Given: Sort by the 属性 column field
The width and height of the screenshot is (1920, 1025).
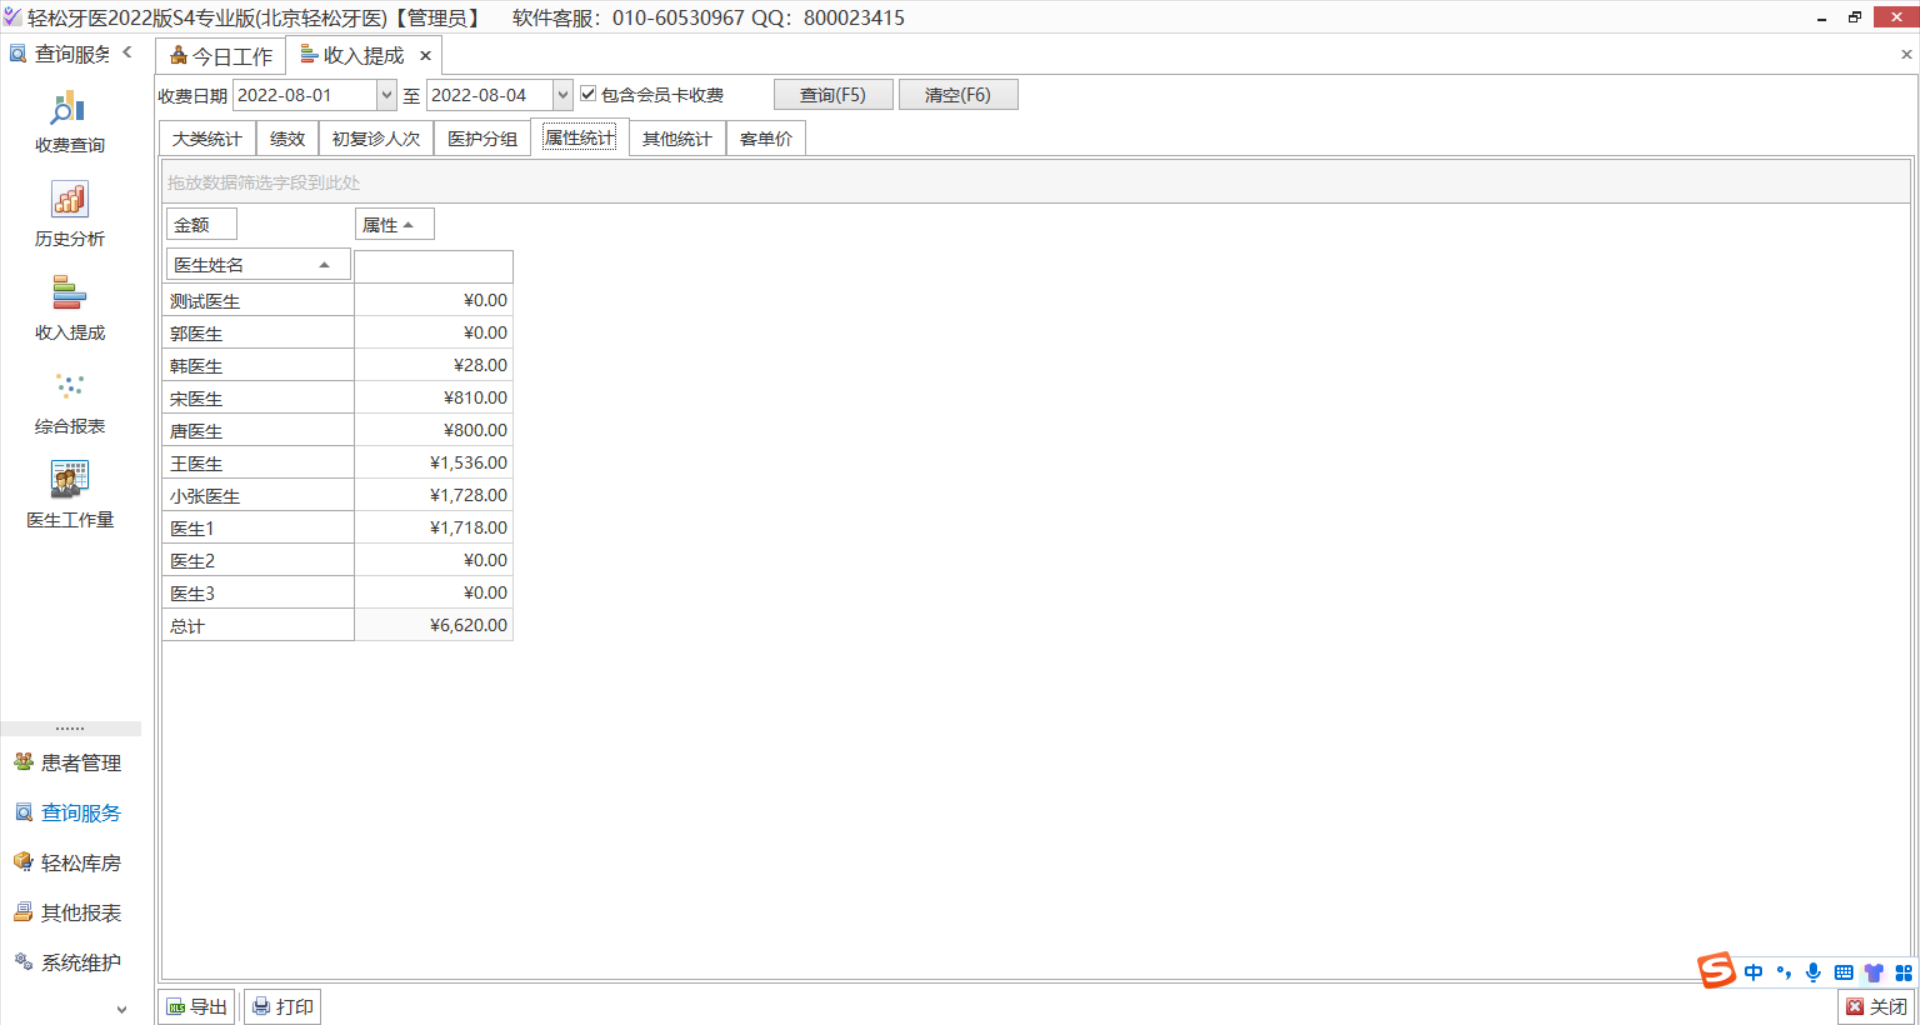Looking at the screenshot, I should [x=394, y=225].
